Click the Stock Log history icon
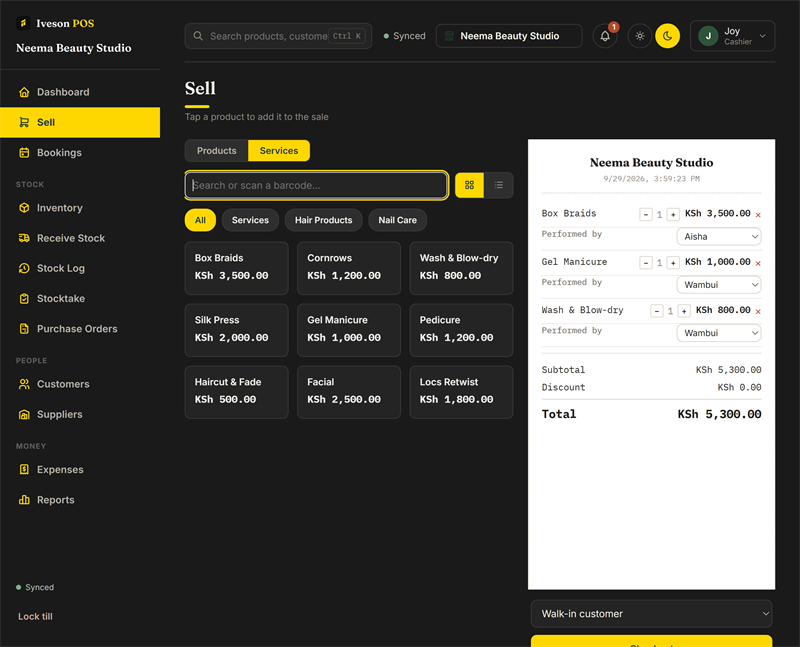The image size is (800, 647). [x=24, y=268]
